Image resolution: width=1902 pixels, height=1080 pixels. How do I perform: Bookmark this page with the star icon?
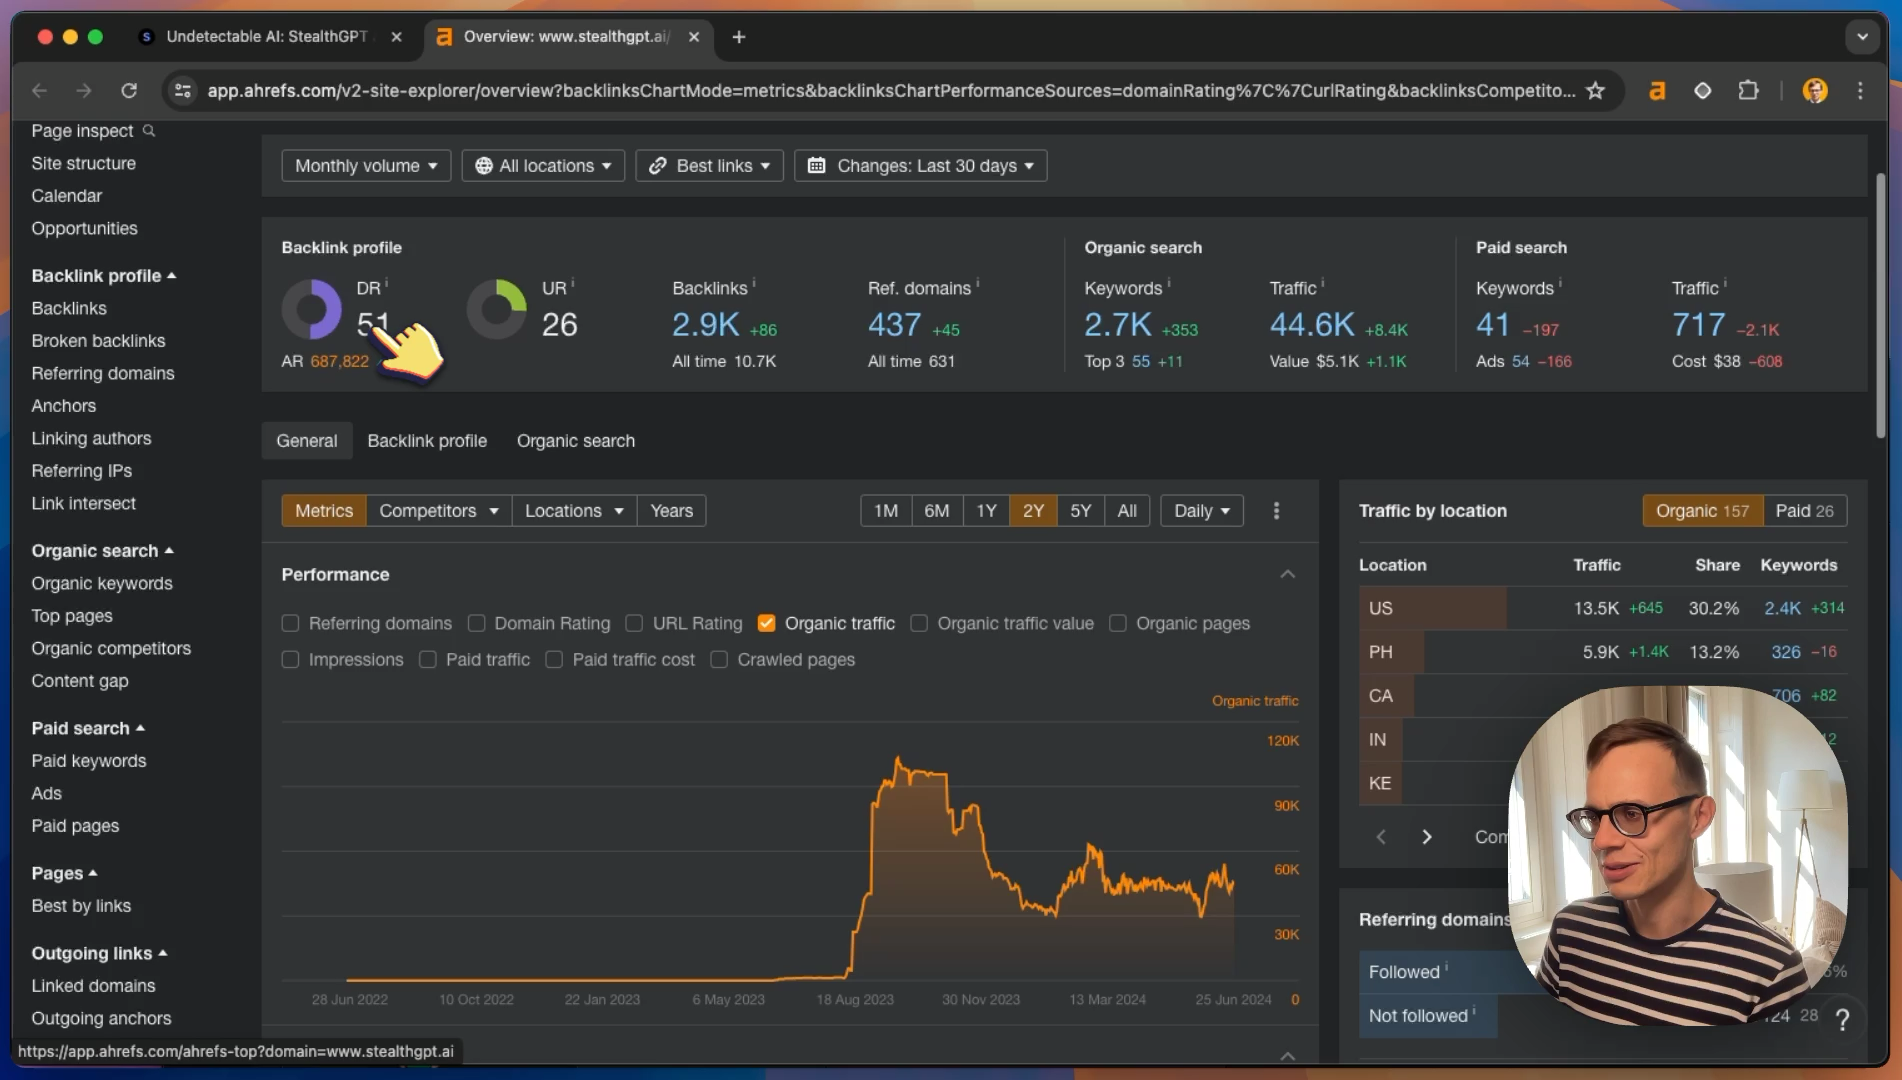point(1596,91)
